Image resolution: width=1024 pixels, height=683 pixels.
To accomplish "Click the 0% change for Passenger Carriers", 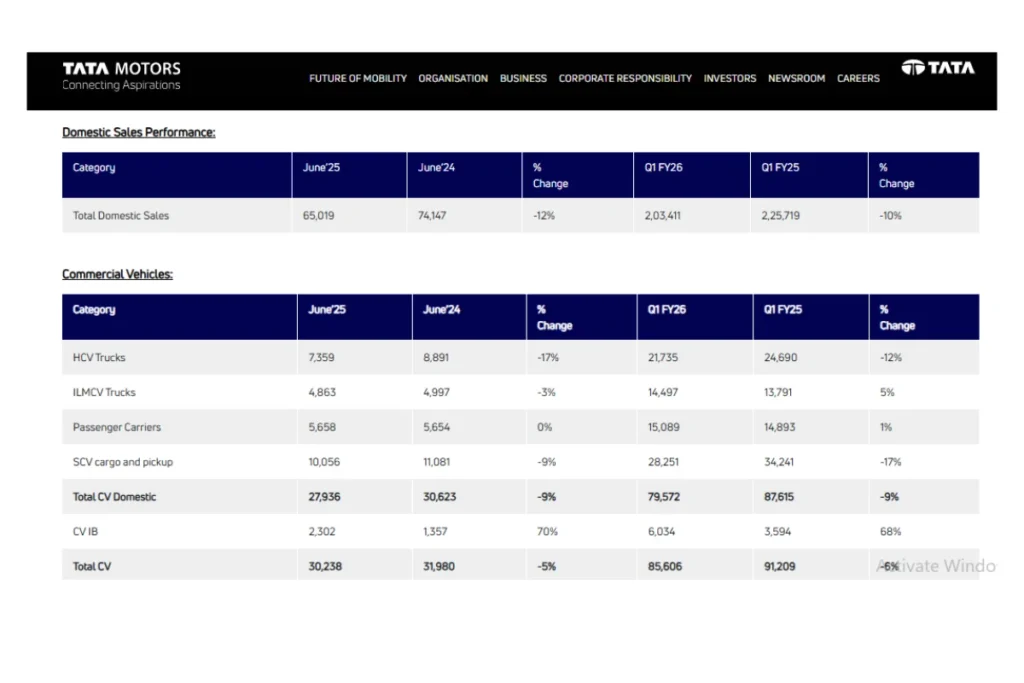I will (x=545, y=427).
